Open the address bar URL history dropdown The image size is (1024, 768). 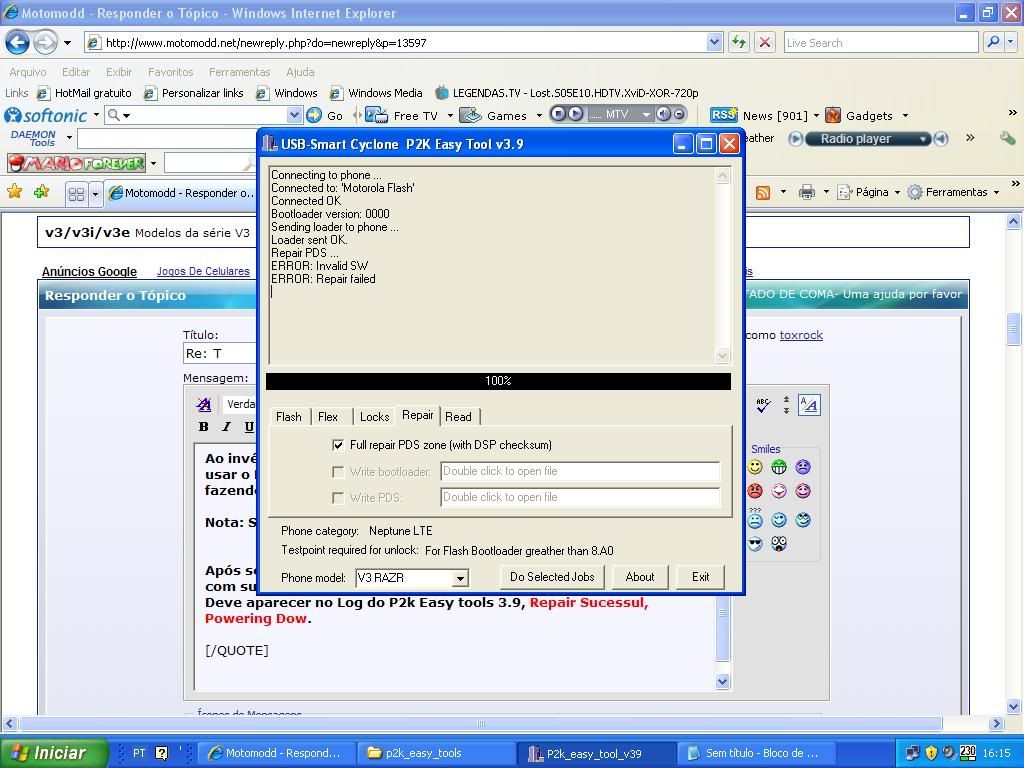pos(714,42)
